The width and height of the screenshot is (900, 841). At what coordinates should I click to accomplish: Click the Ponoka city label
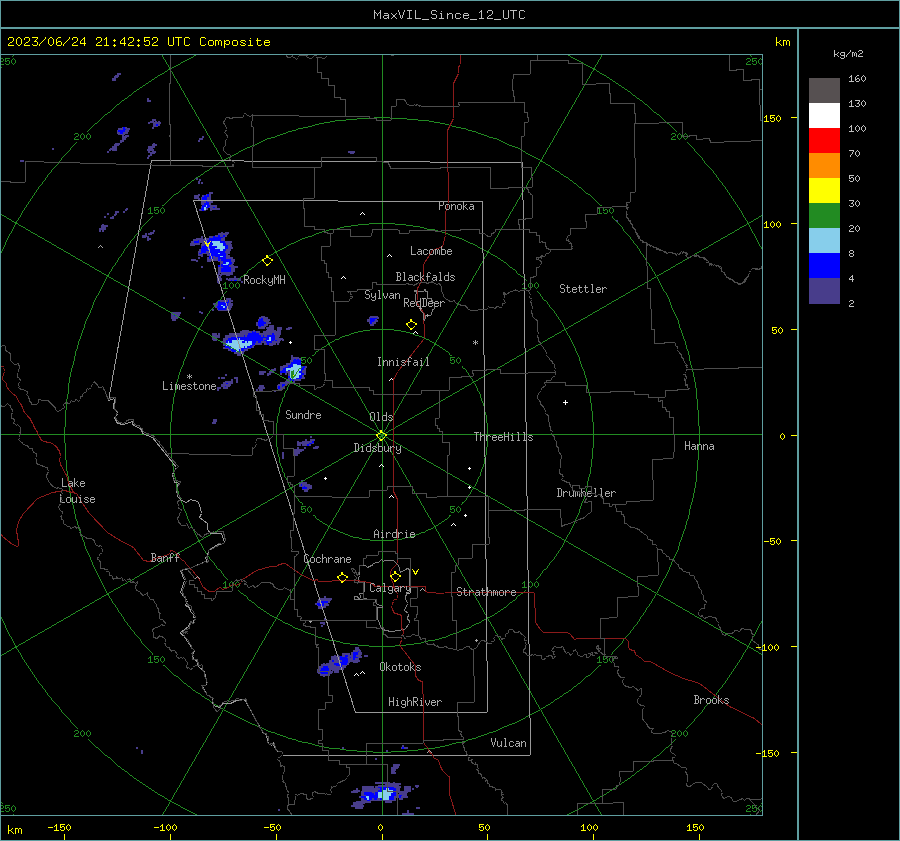[456, 207]
